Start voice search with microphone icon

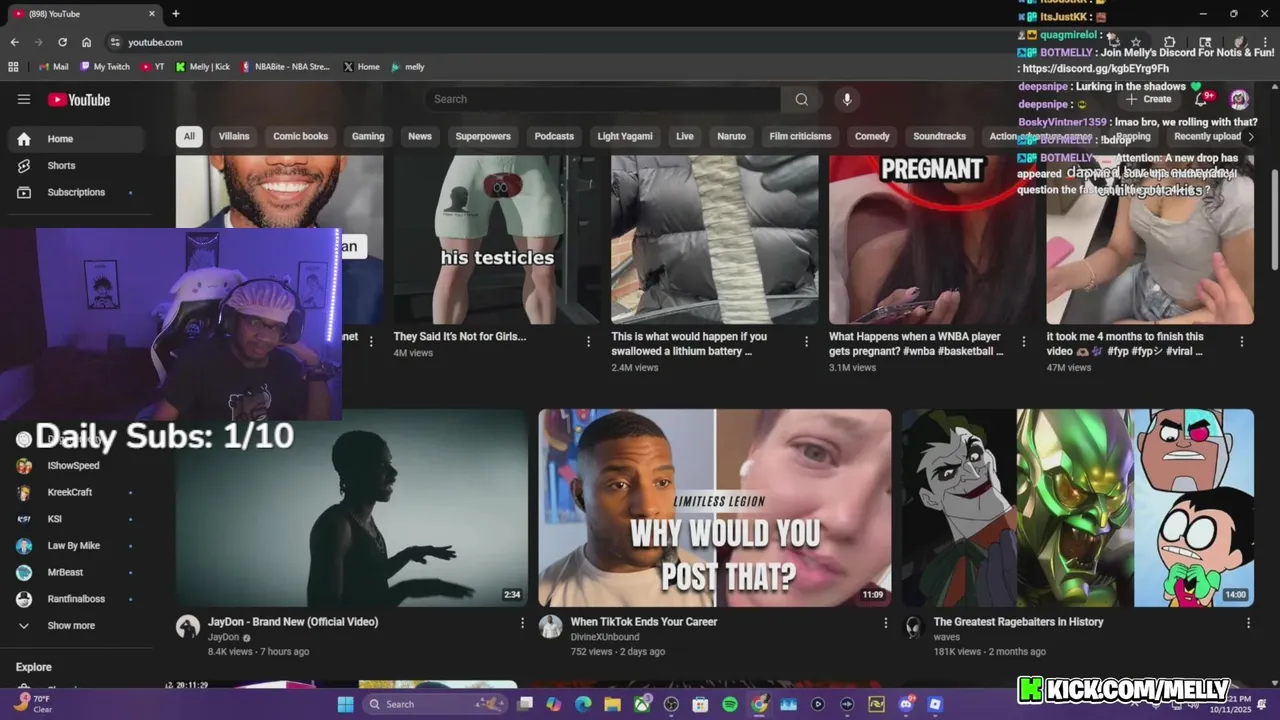(x=847, y=99)
